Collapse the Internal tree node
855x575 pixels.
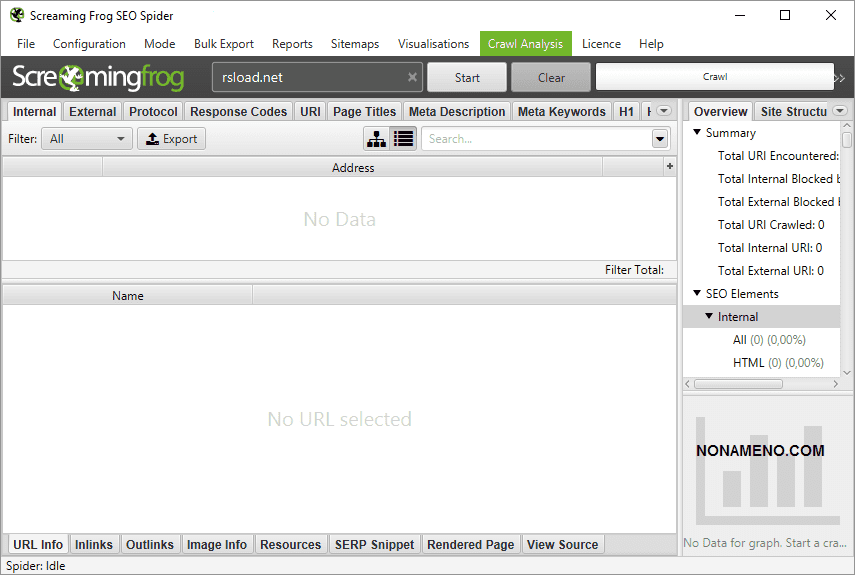tap(709, 317)
